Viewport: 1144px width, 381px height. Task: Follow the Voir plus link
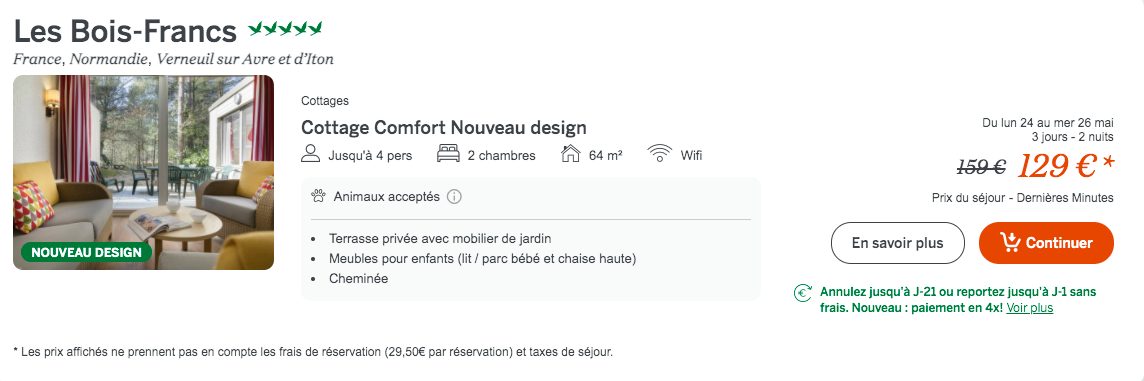(x=1029, y=308)
